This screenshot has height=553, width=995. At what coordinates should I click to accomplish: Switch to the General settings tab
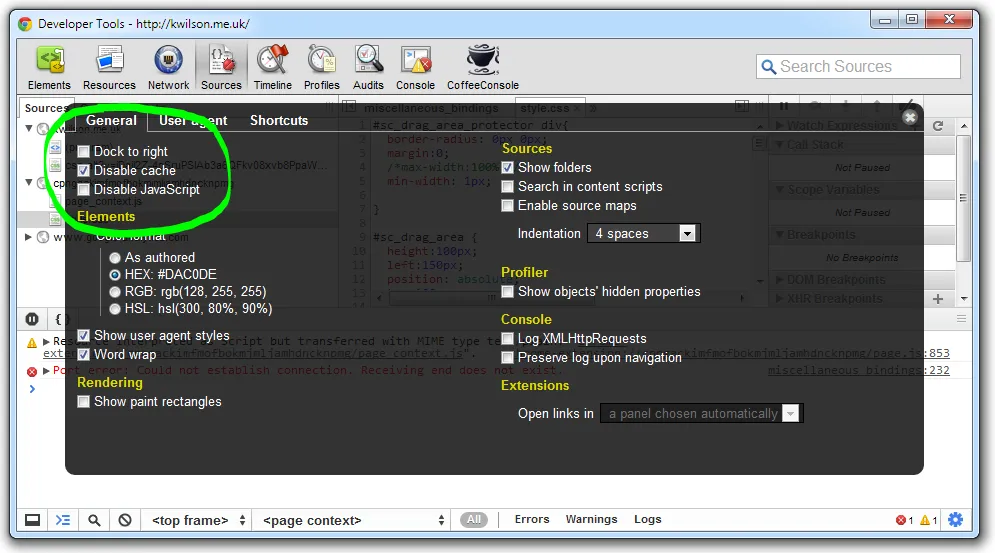tap(111, 120)
